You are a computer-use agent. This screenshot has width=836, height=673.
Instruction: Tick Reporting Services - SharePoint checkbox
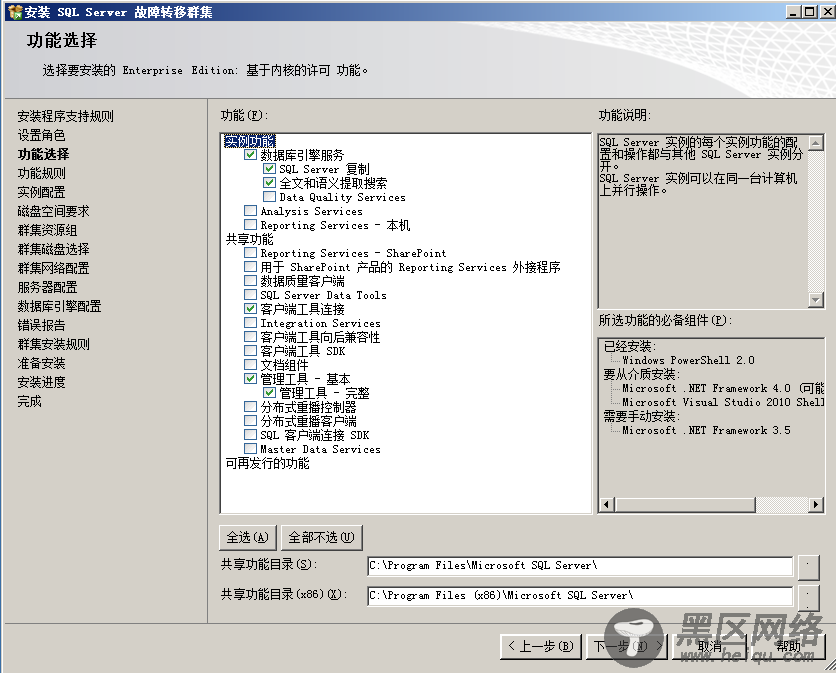click(251, 253)
